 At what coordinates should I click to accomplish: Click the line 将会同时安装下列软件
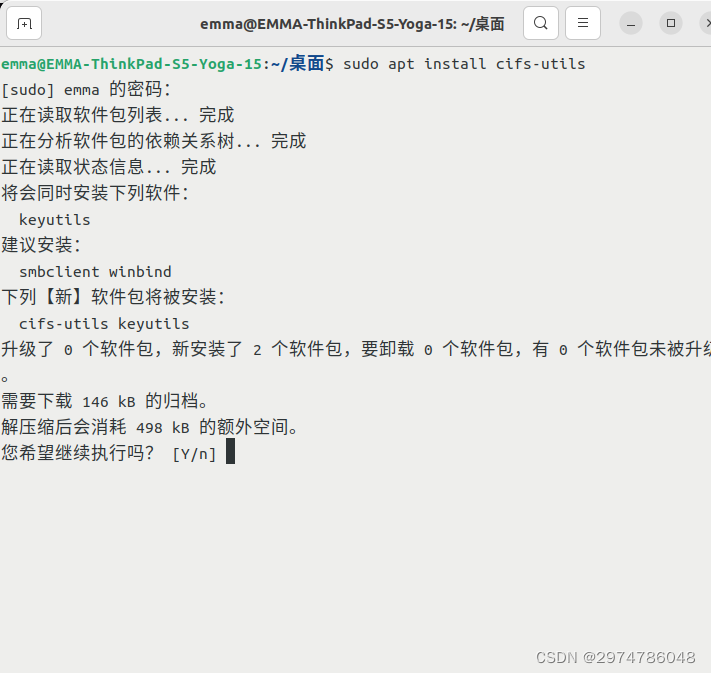pos(95,193)
